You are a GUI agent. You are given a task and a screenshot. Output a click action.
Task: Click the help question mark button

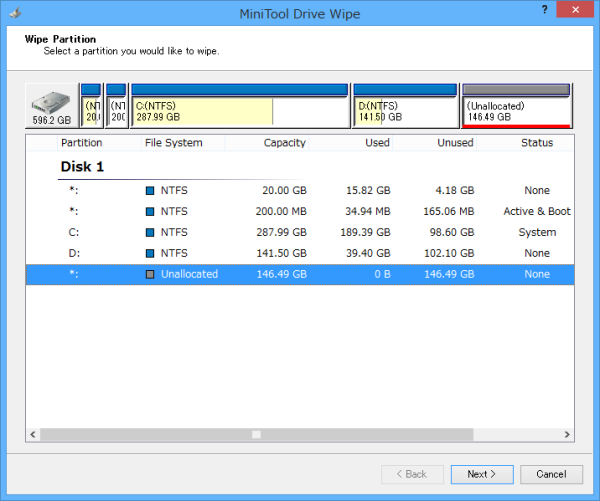545,10
